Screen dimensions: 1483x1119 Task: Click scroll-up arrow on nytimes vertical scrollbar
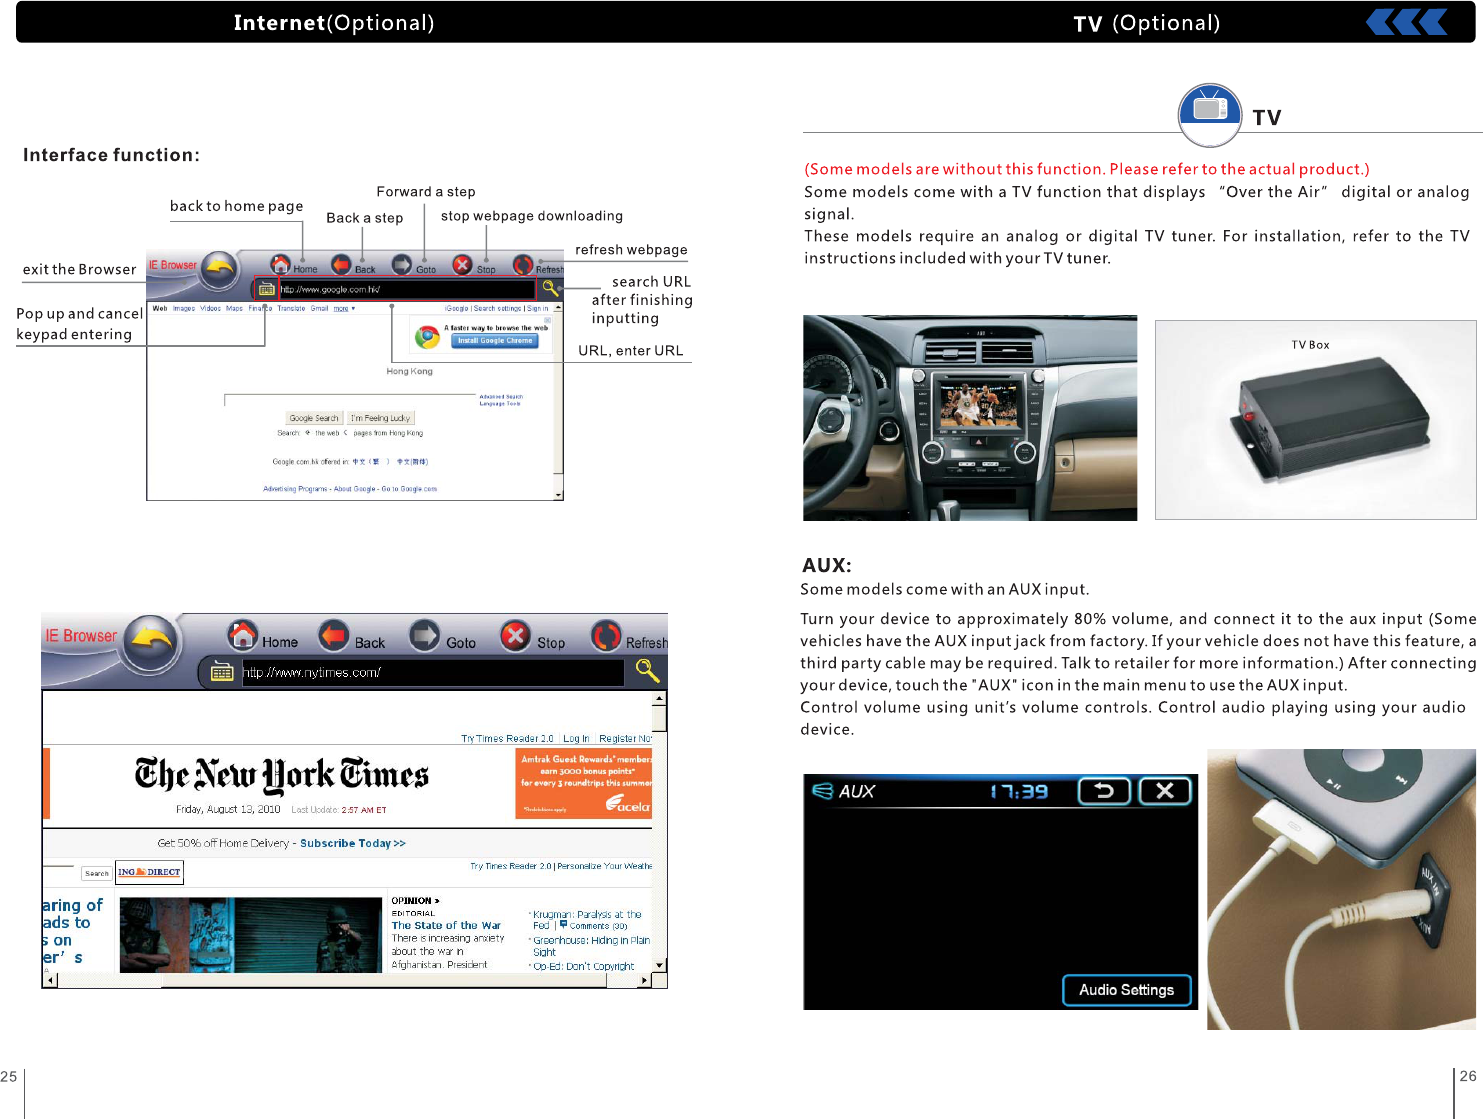pyautogui.click(x=659, y=699)
